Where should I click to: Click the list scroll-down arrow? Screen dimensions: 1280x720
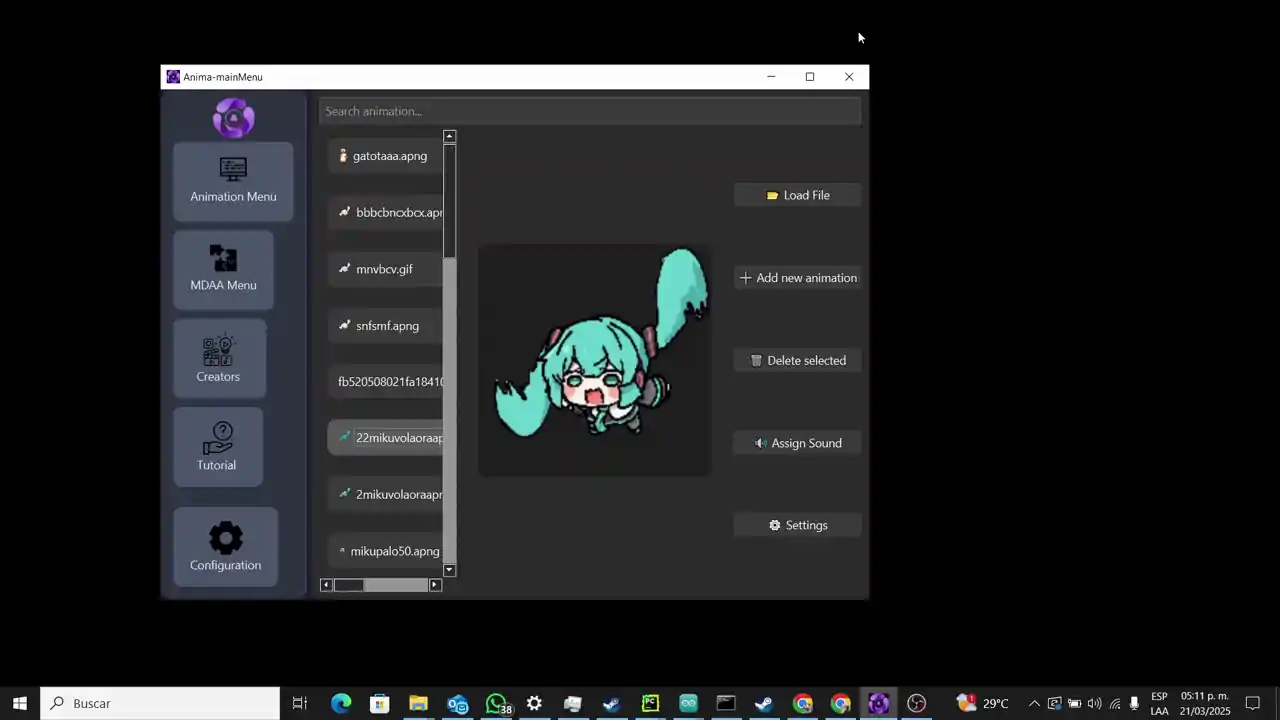tap(449, 570)
